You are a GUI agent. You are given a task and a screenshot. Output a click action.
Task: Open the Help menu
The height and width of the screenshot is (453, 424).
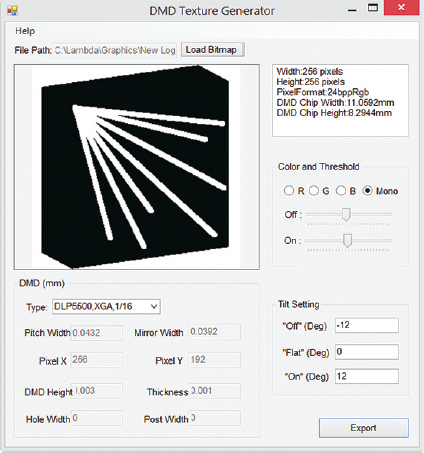click(x=25, y=31)
